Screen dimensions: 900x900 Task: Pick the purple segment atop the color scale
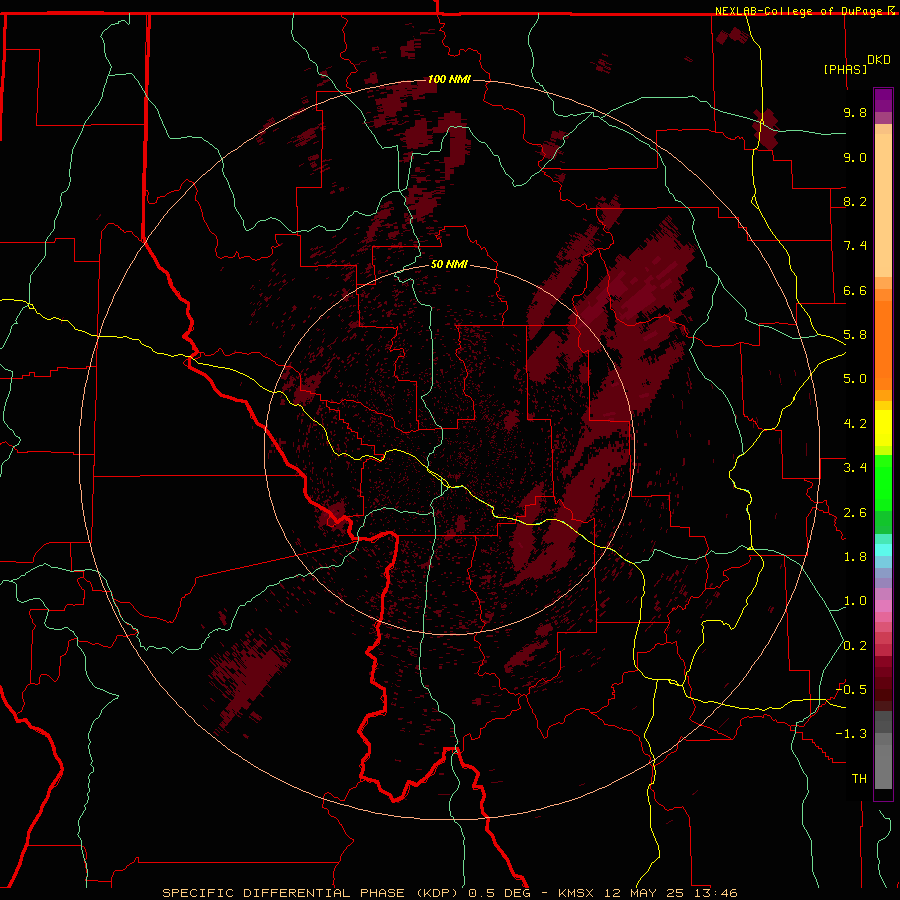883,100
